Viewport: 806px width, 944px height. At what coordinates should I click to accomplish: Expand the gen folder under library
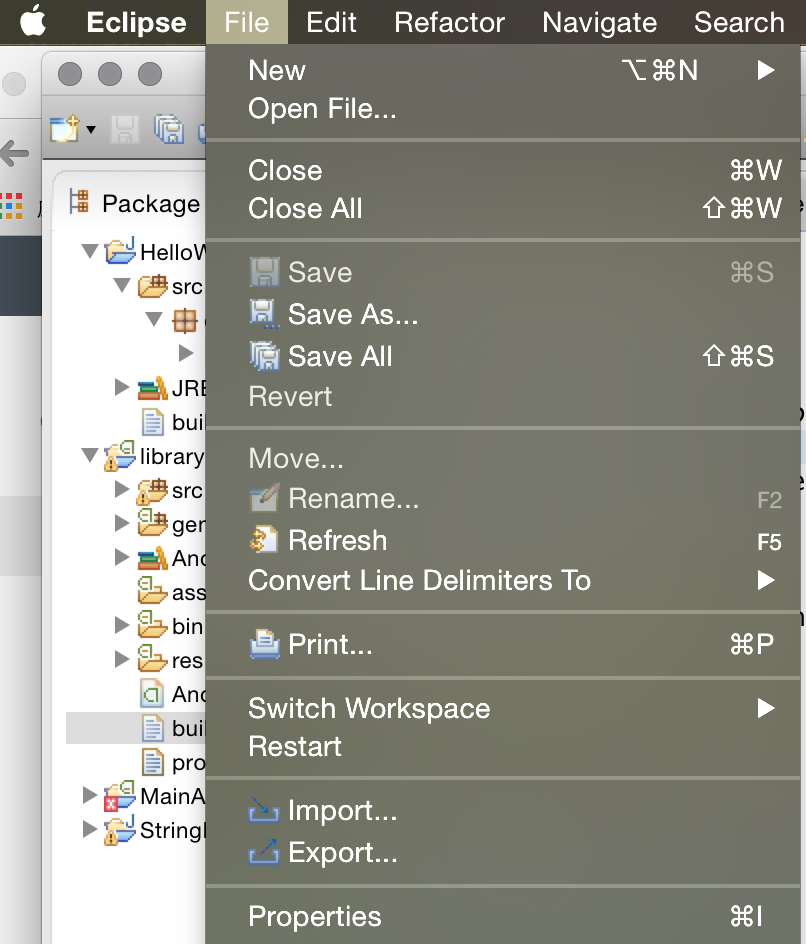pyautogui.click(x=122, y=523)
